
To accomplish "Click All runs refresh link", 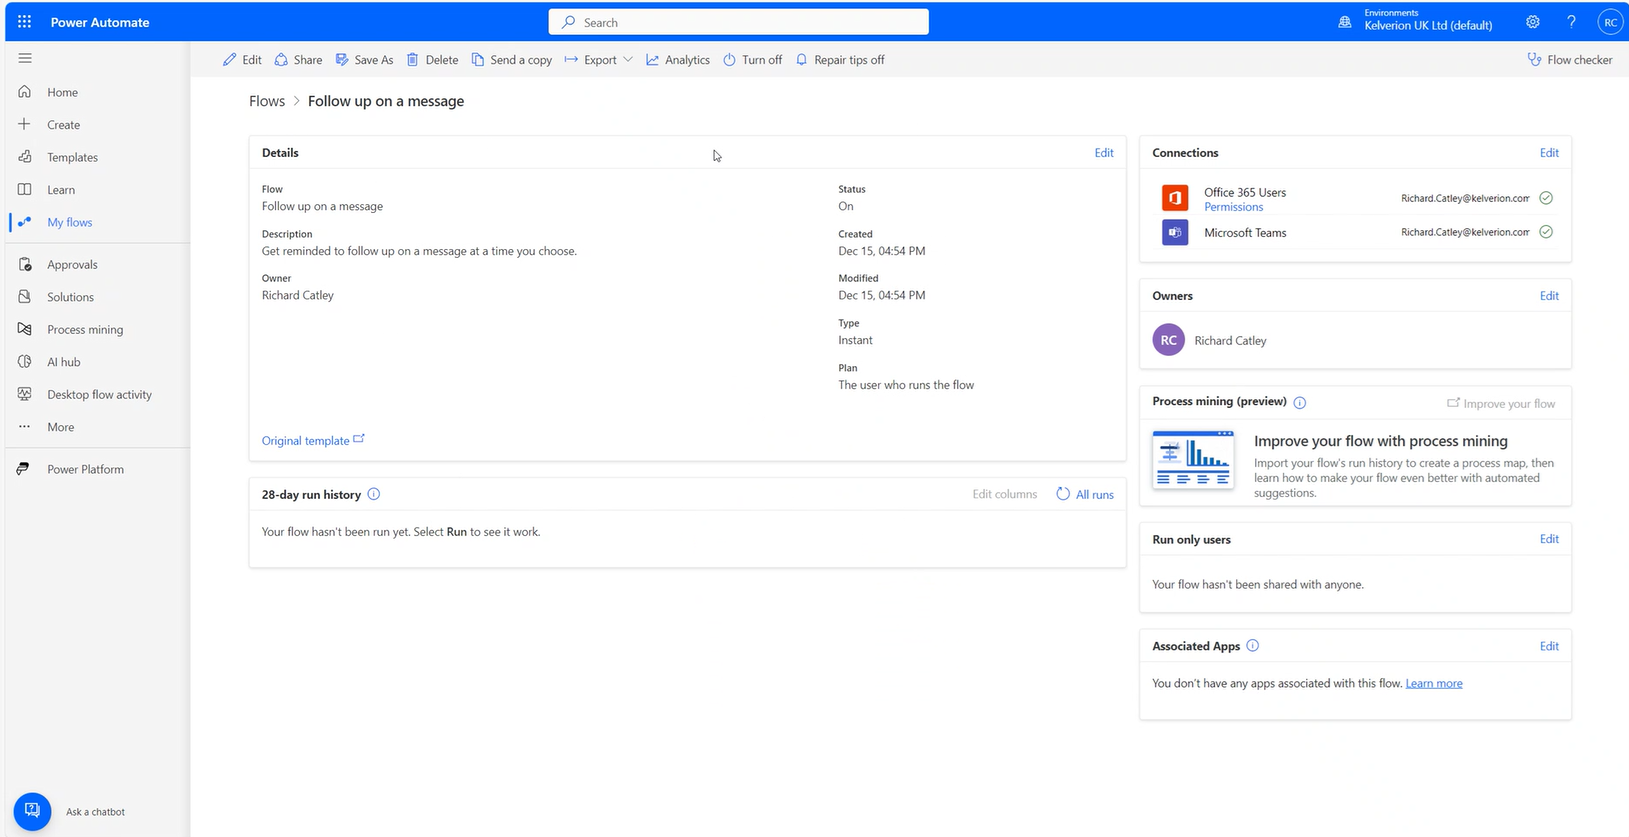I will click(1085, 494).
